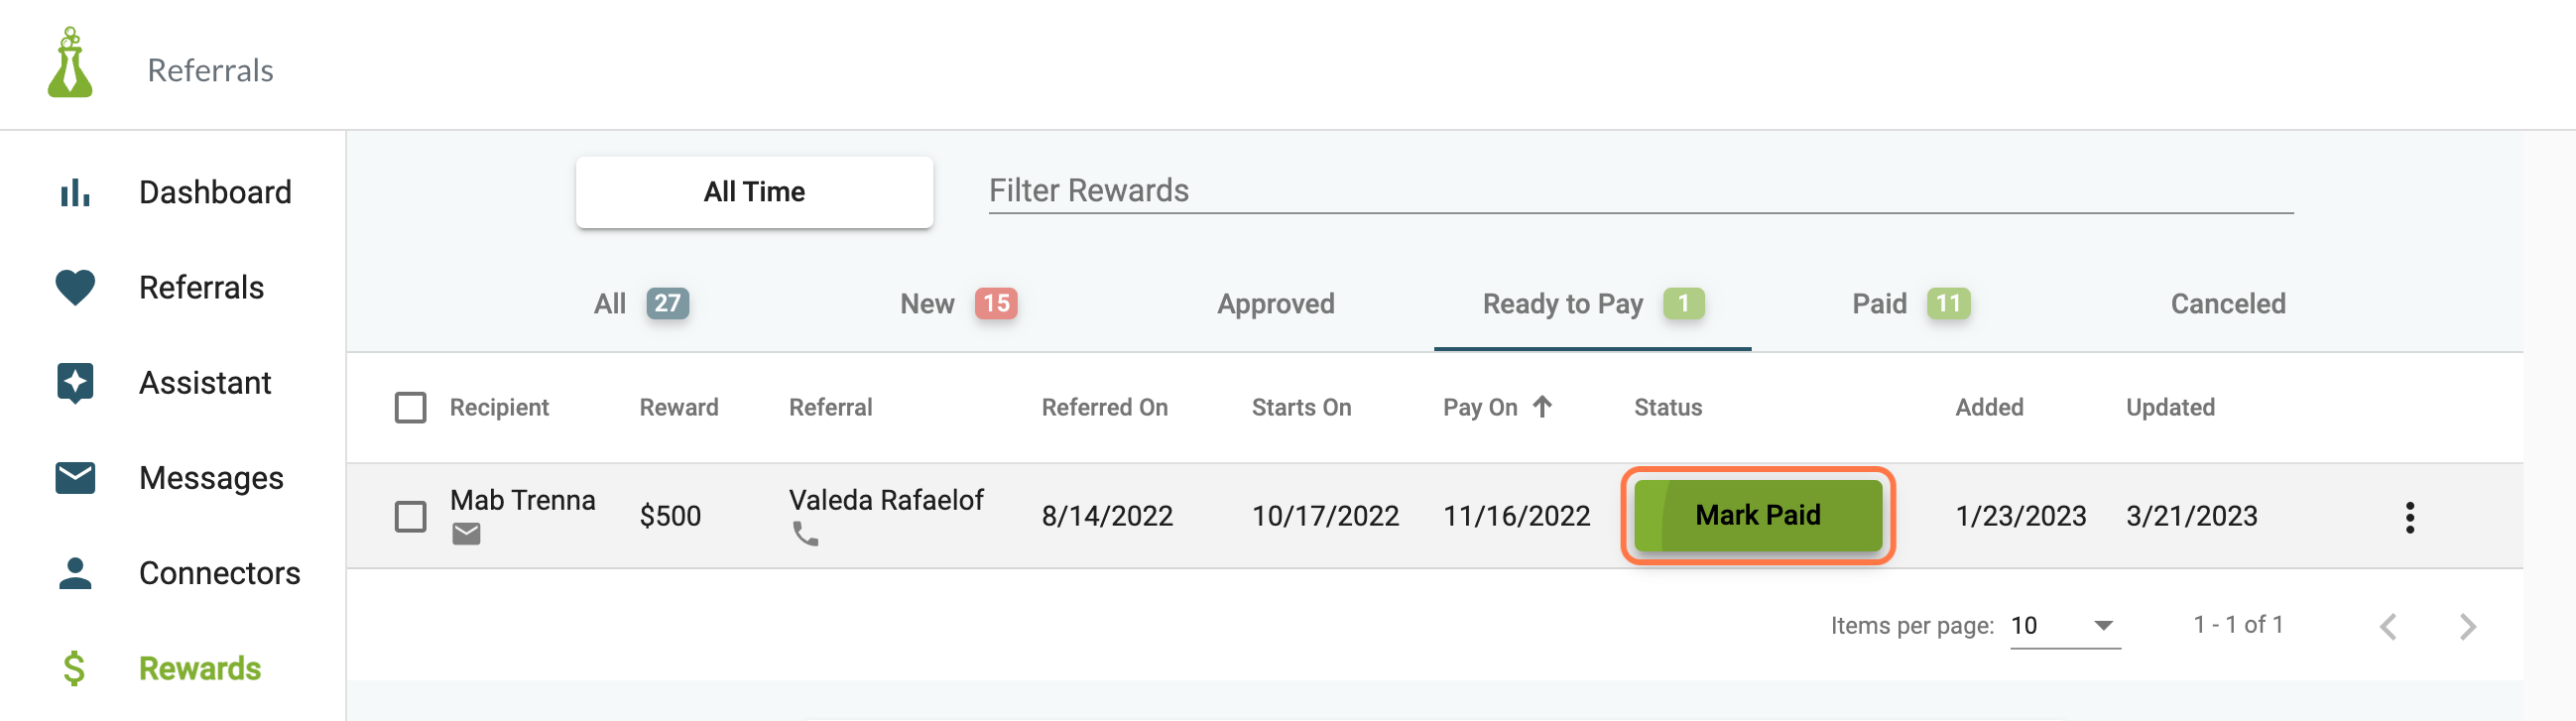Sort by the Pay On column arrow

tap(1542, 406)
